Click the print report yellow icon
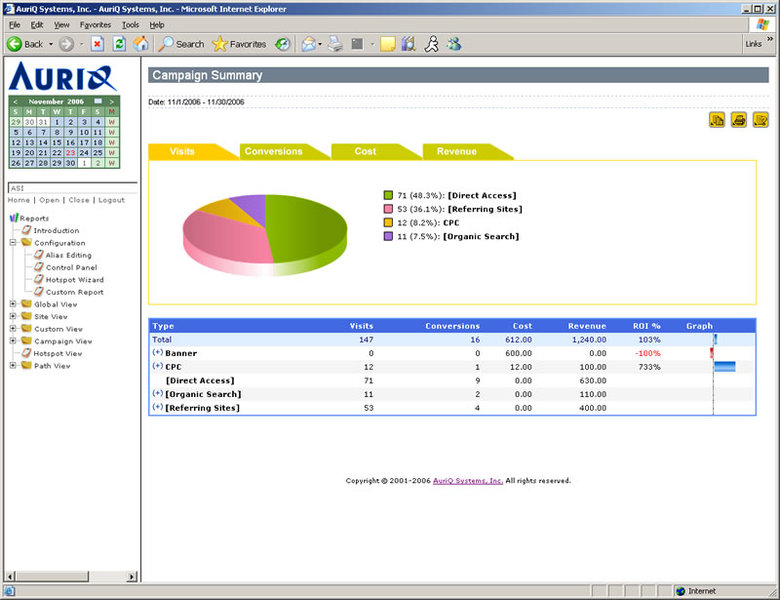 pos(739,119)
